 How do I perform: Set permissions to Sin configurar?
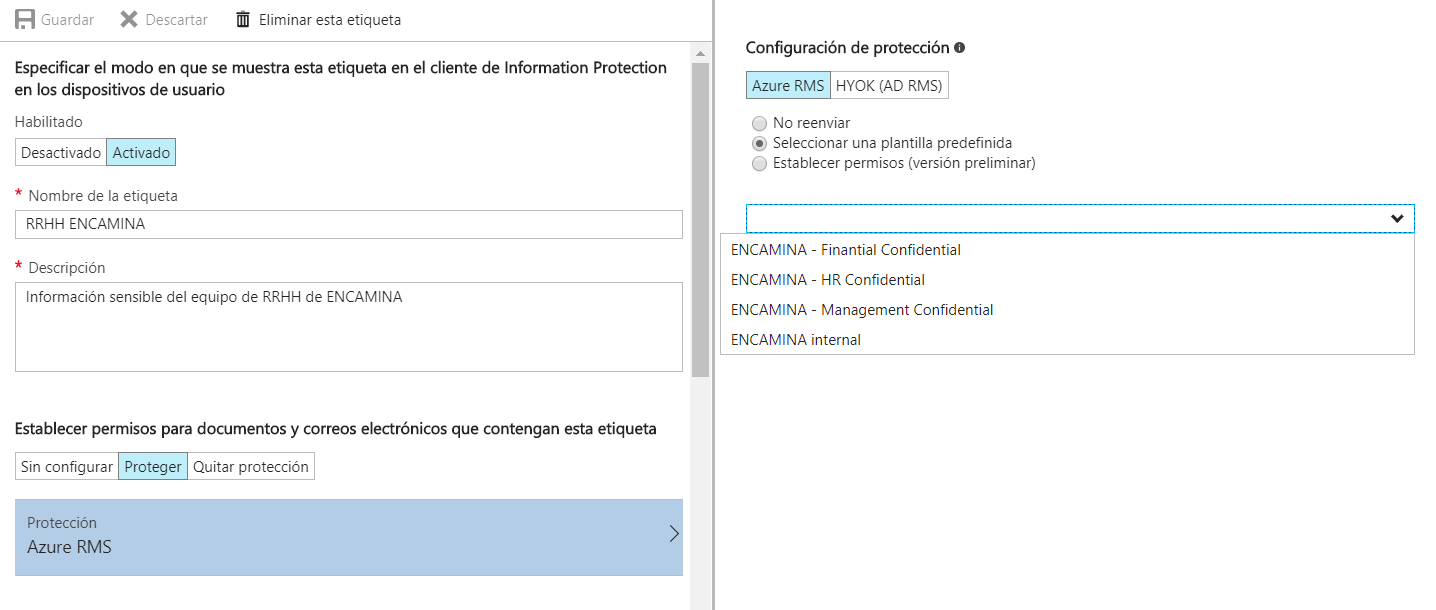[x=66, y=465]
